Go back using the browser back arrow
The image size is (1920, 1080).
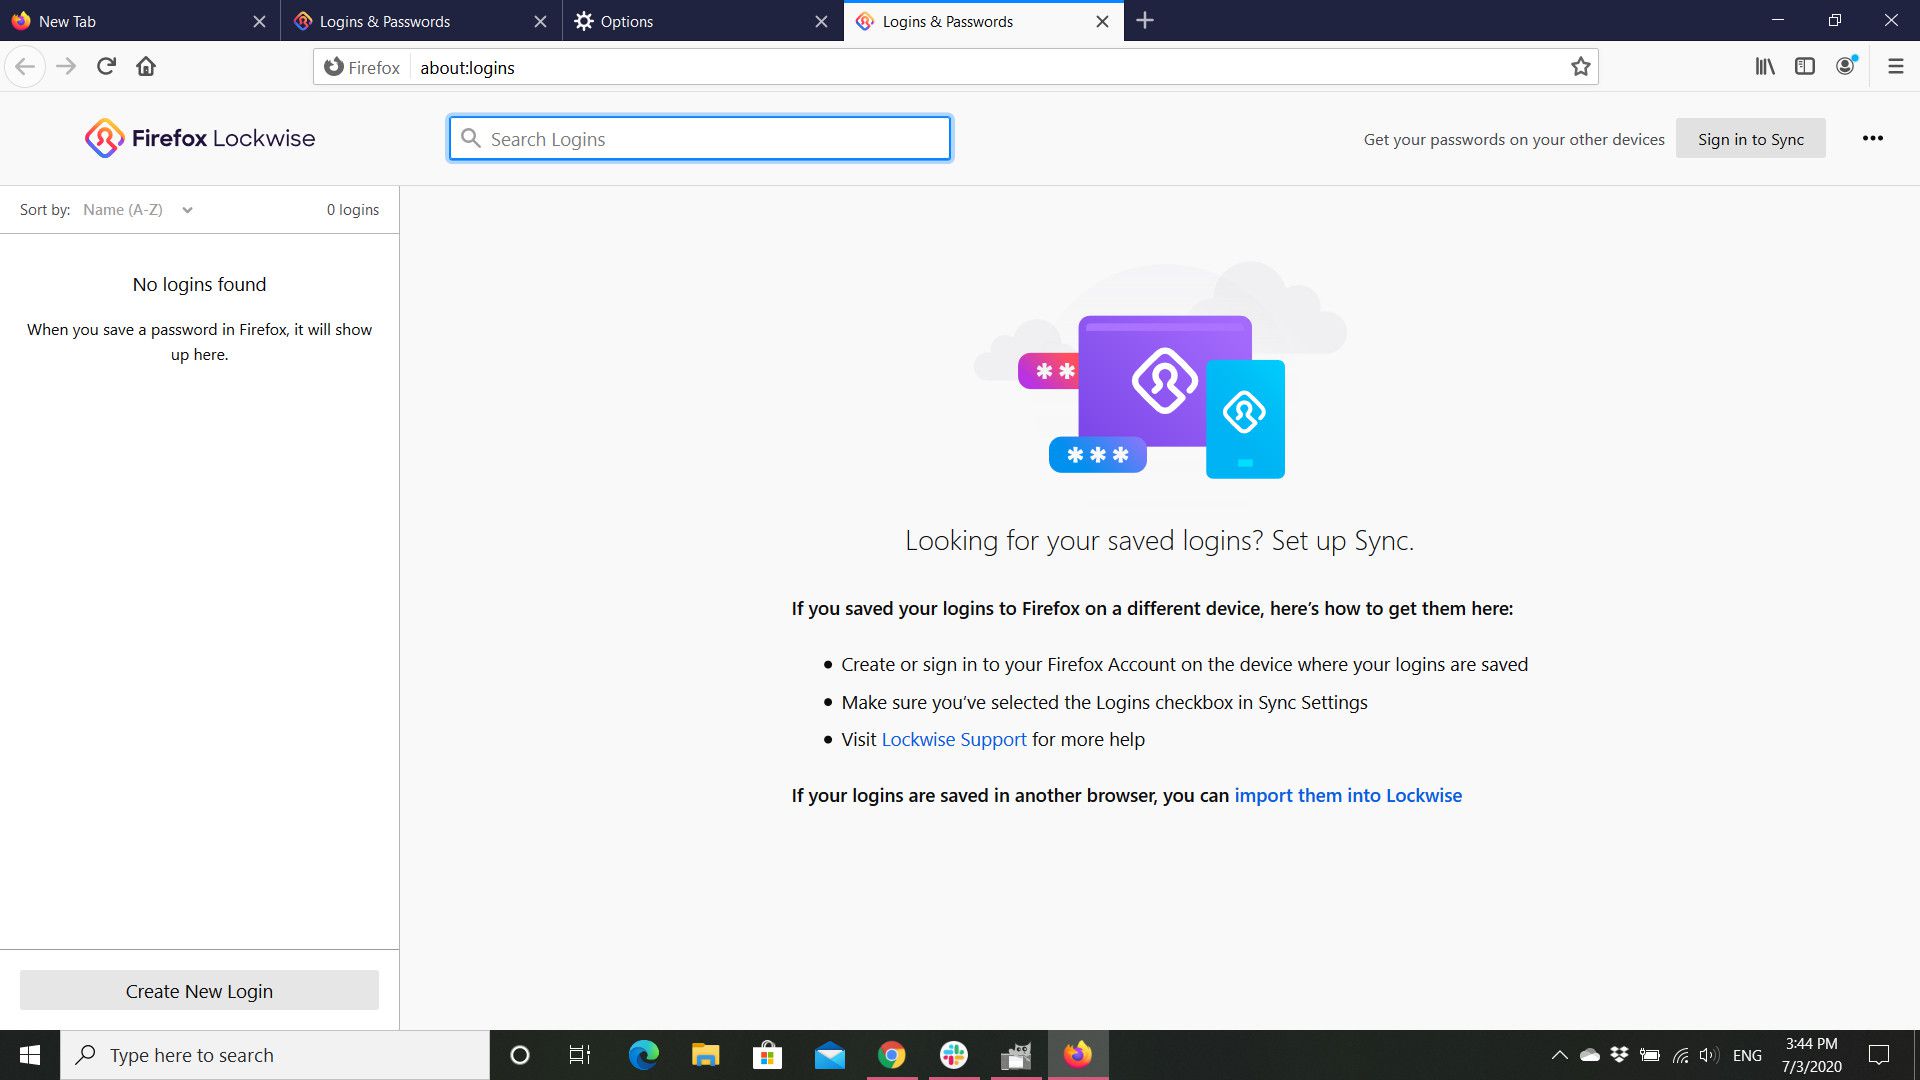pos(25,67)
